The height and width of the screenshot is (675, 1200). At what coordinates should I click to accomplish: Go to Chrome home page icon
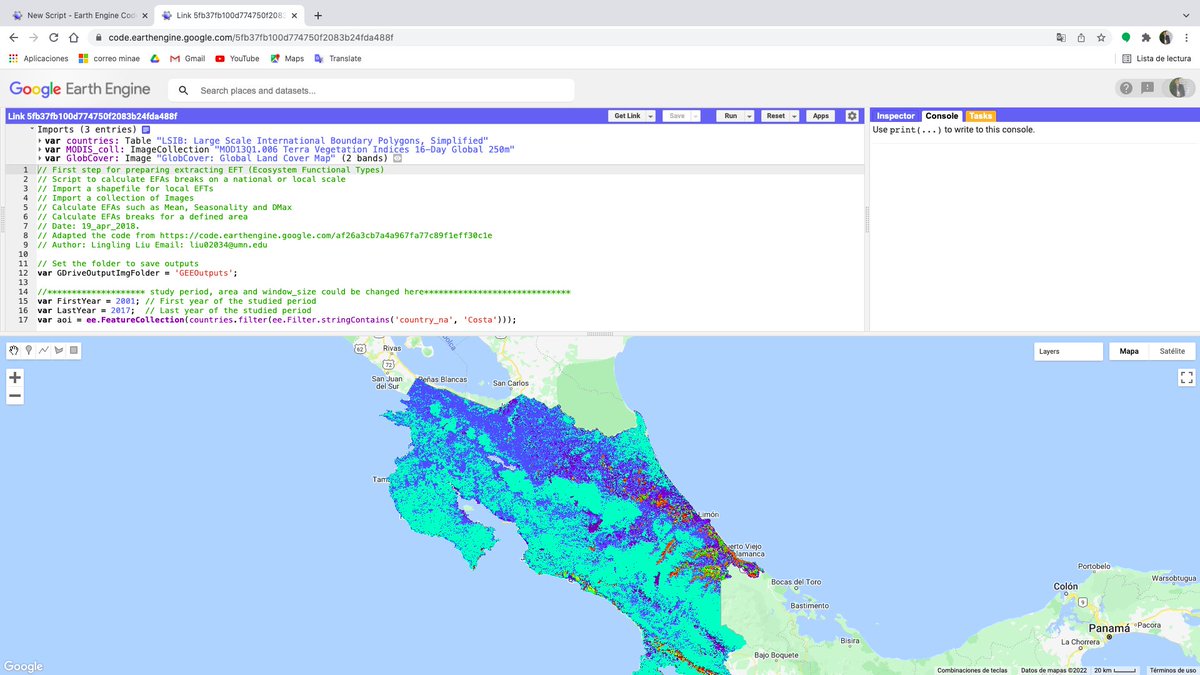[x=74, y=37]
